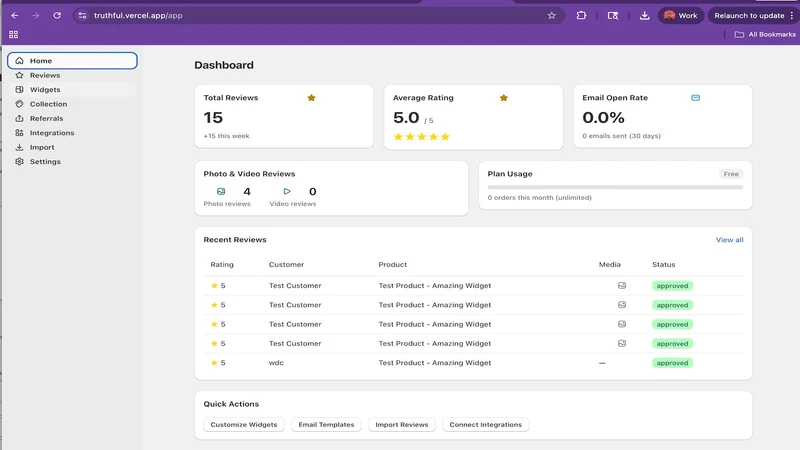Click the photo reviews image icon
Viewport: 800px width, 450px height.
tap(221, 191)
